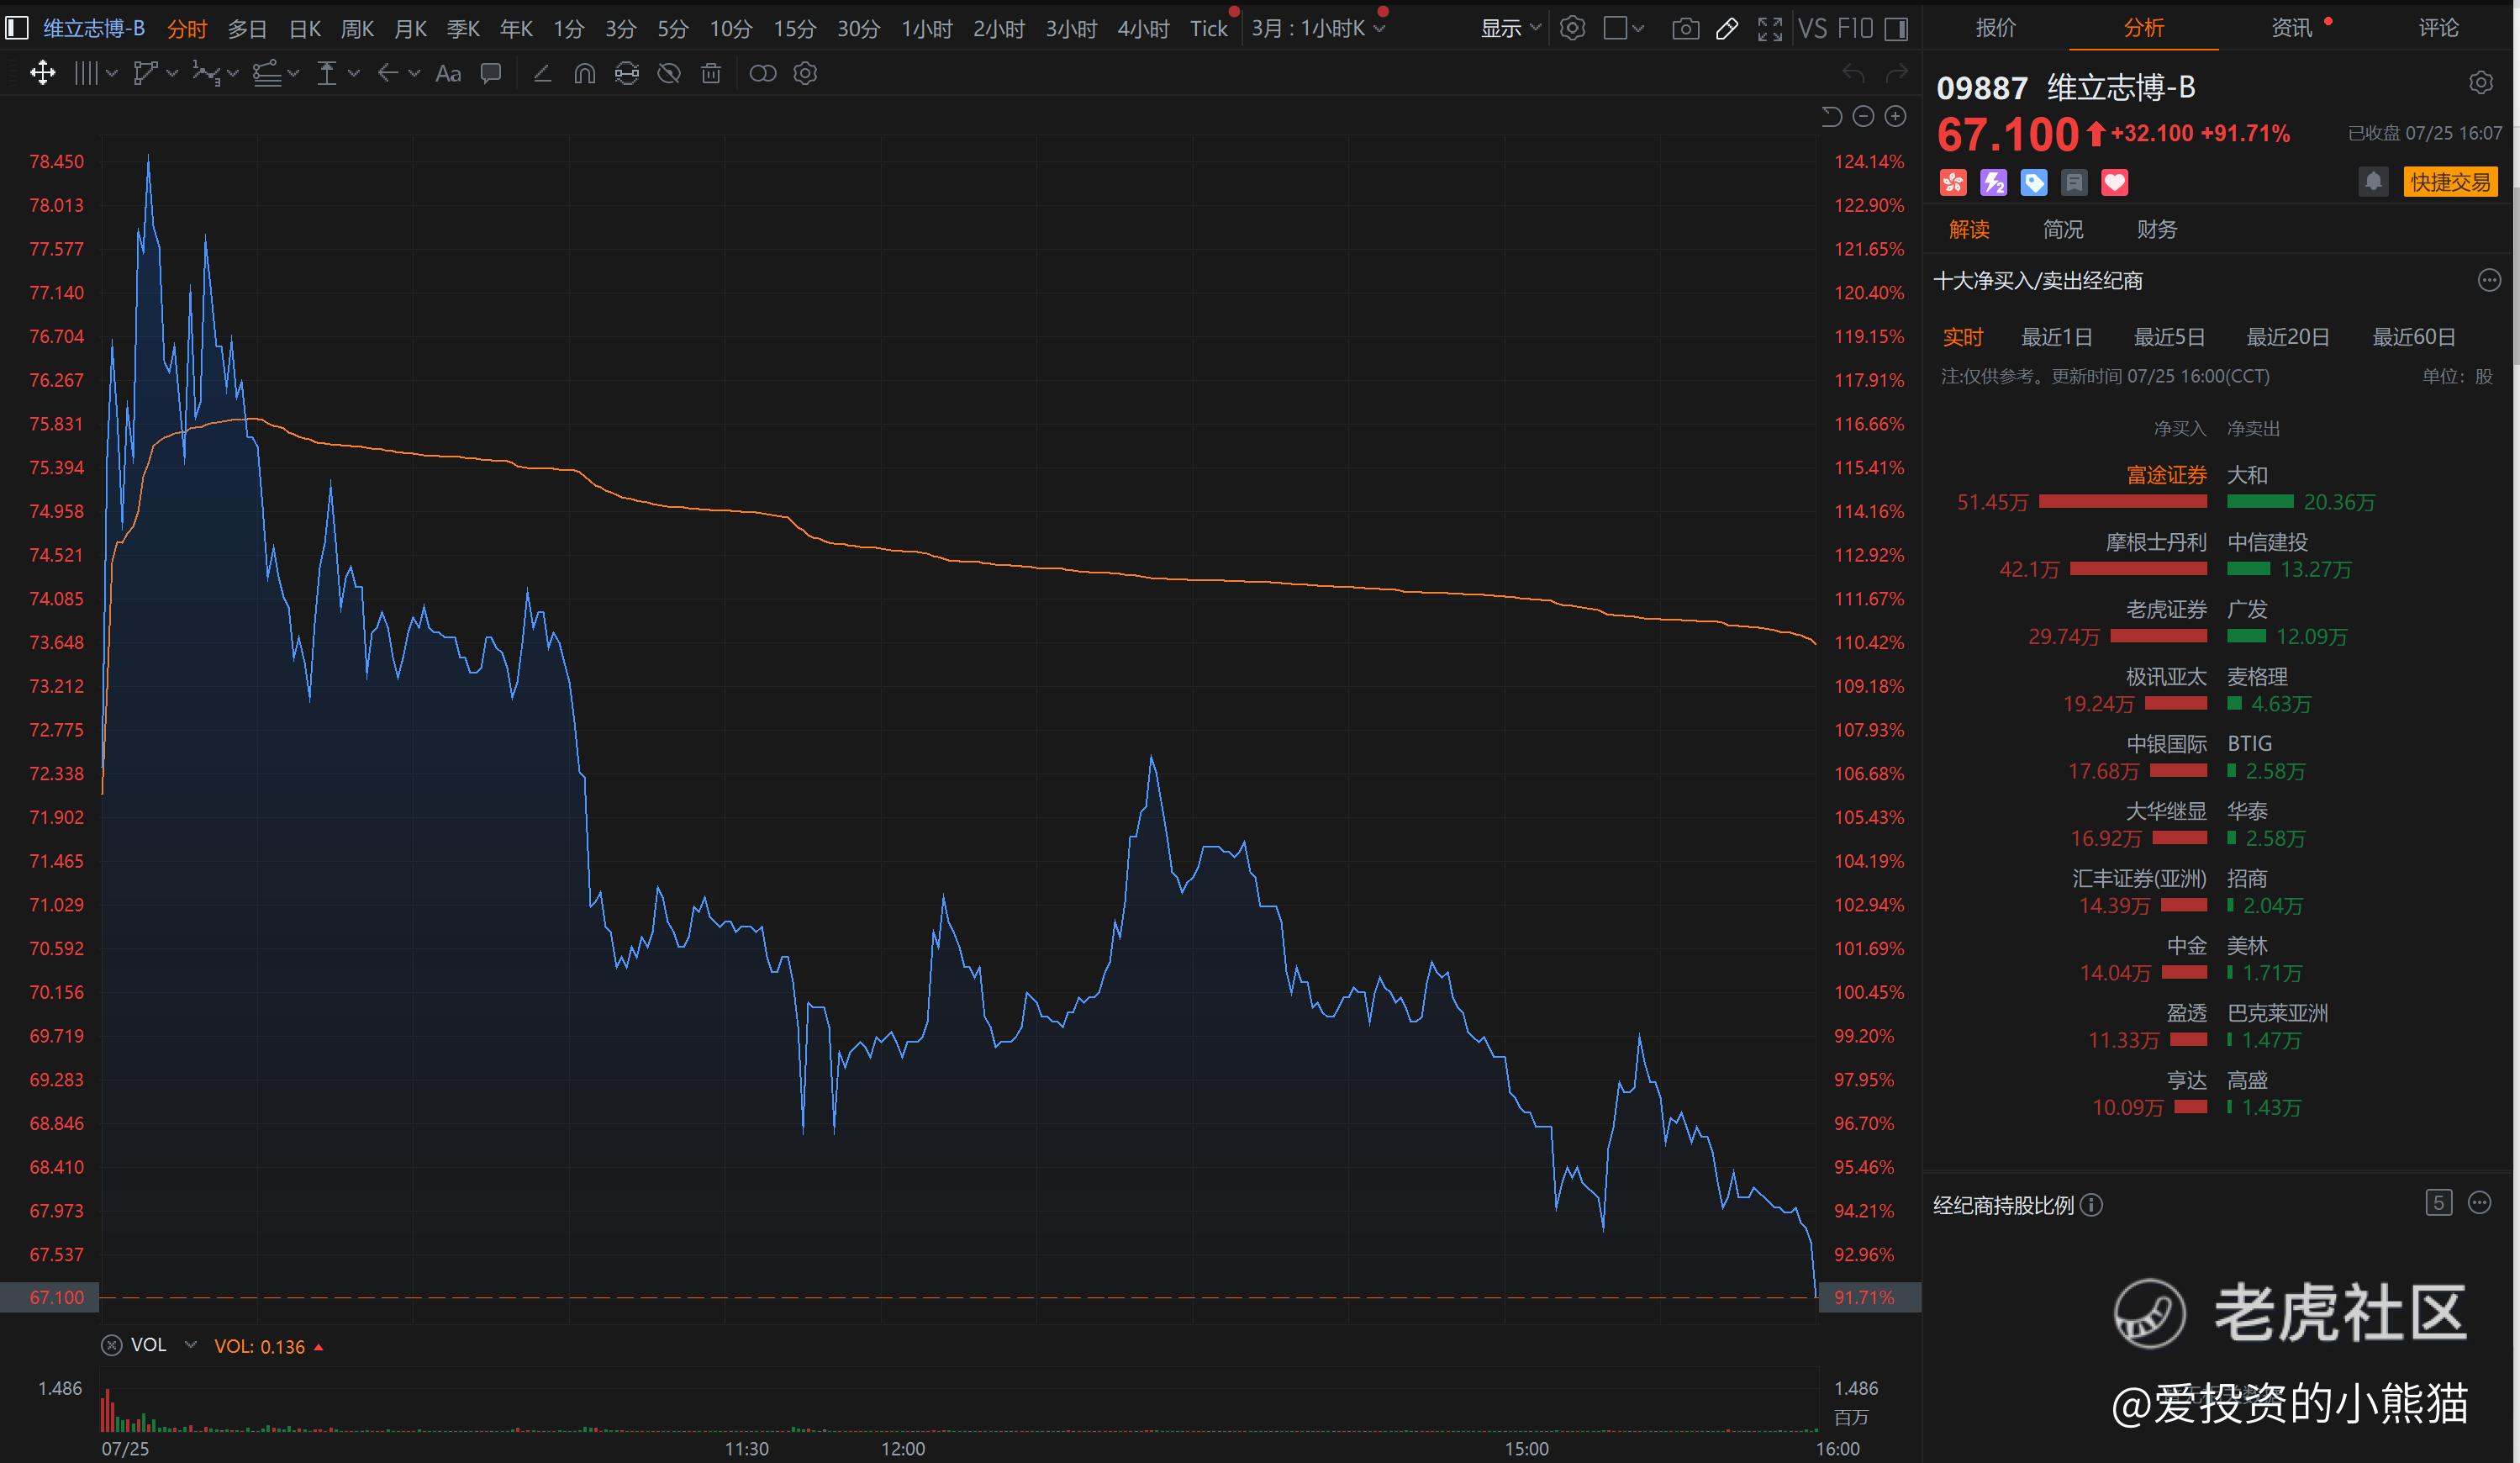2520x1463 pixels.
Task: Zoom out the chart with minus icon
Action: (1863, 116)
